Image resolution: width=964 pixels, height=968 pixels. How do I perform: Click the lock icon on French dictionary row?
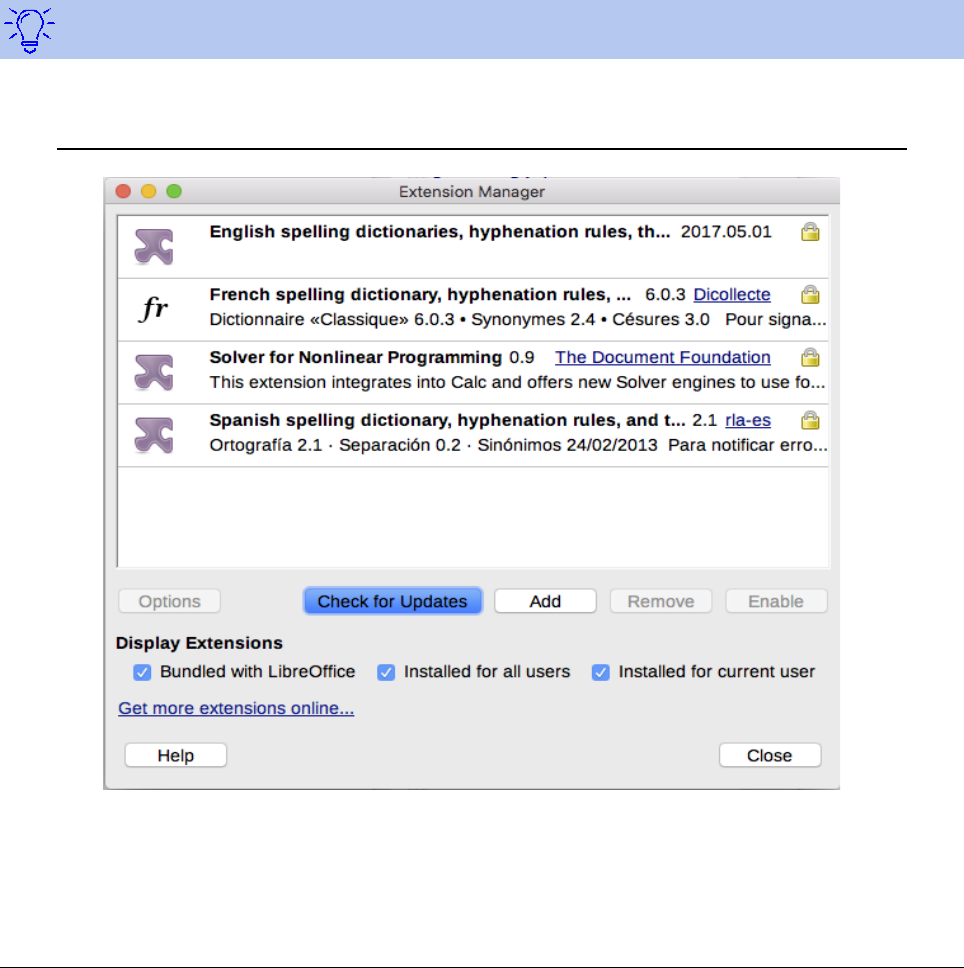810,295
